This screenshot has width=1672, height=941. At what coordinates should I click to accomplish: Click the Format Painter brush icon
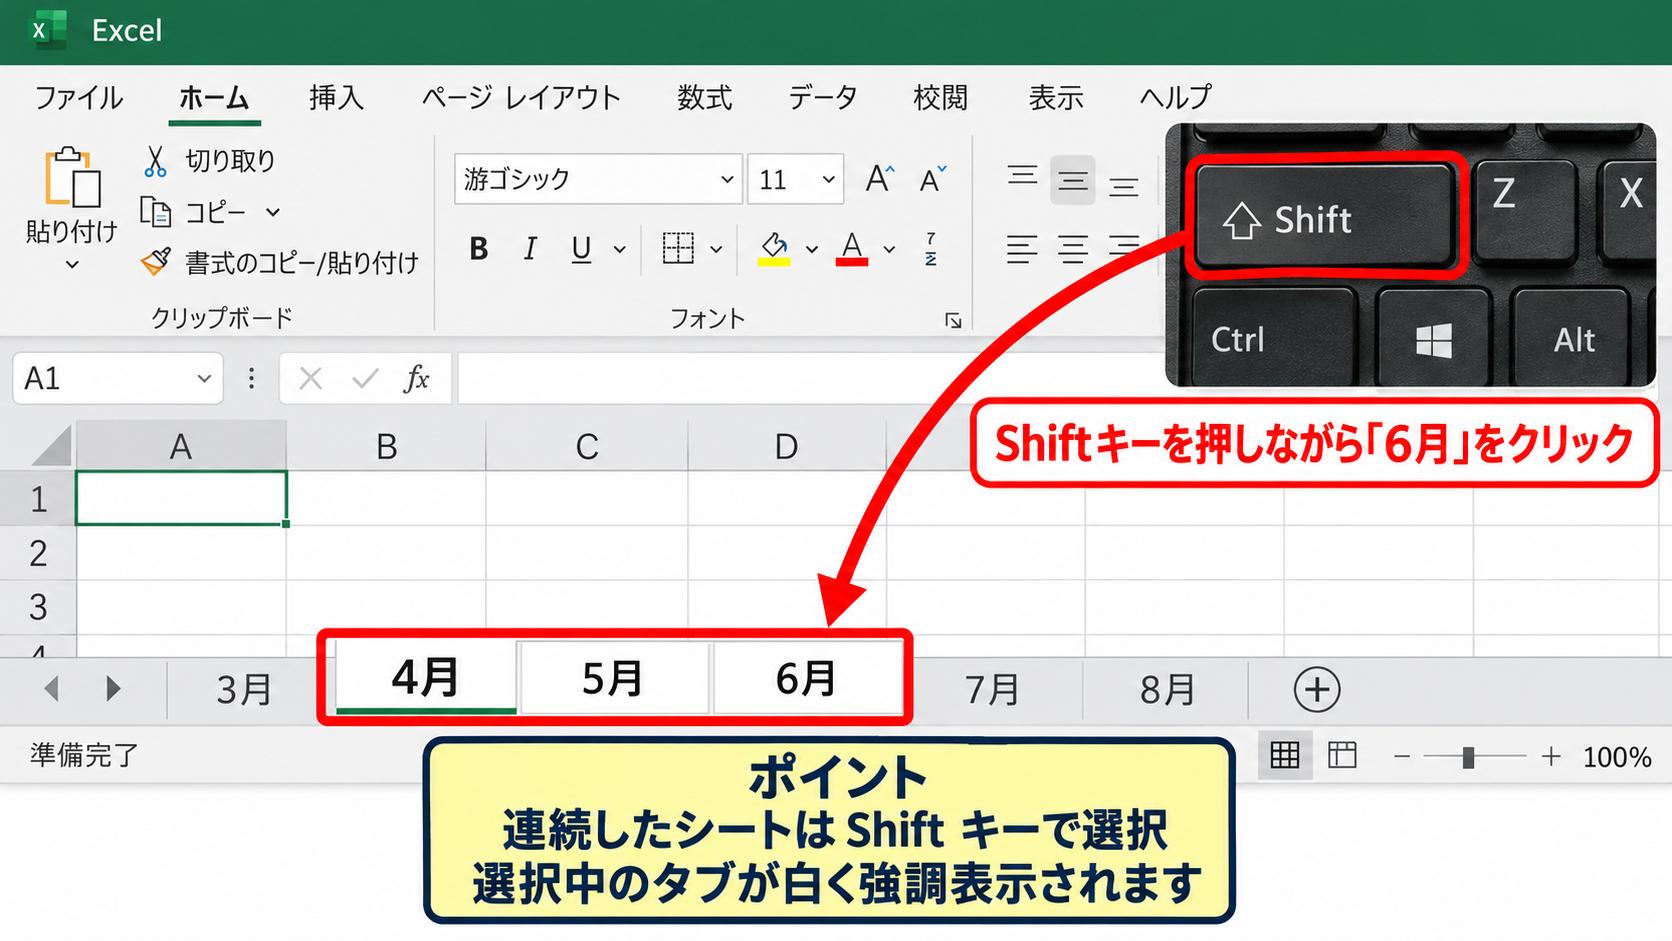155,263
